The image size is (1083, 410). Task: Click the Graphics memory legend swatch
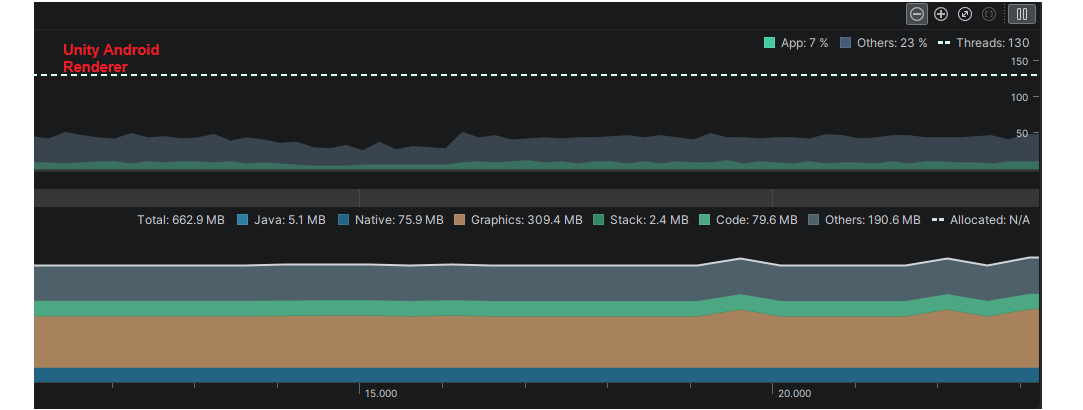[459, 220]
